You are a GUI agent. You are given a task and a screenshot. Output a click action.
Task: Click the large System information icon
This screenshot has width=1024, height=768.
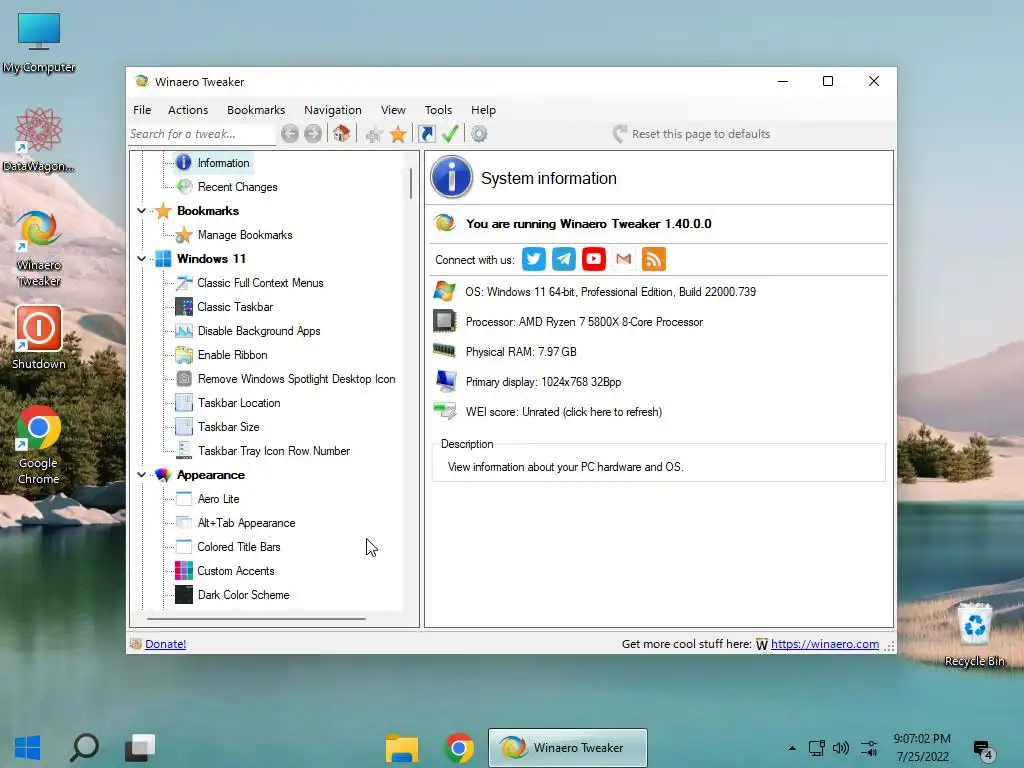click(451, 177)
